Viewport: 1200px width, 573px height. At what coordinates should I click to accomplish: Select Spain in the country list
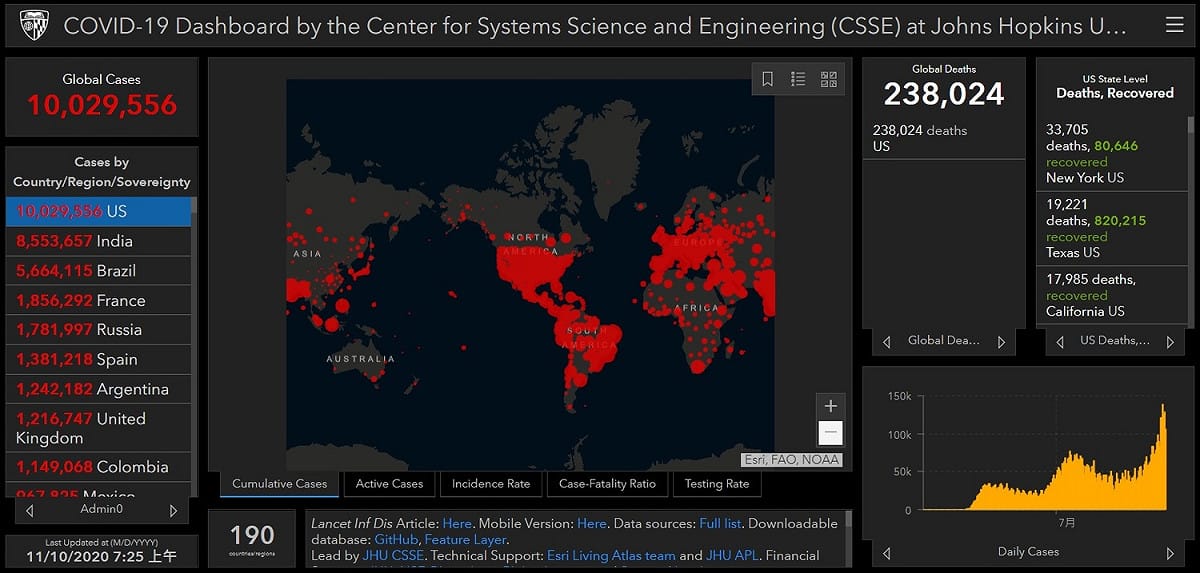98,359
